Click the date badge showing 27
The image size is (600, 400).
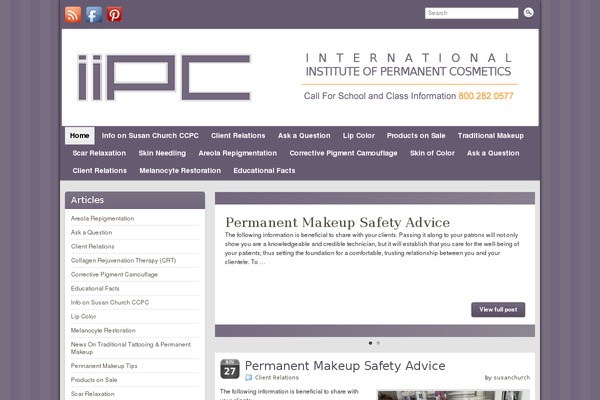(x=230, y=369)
